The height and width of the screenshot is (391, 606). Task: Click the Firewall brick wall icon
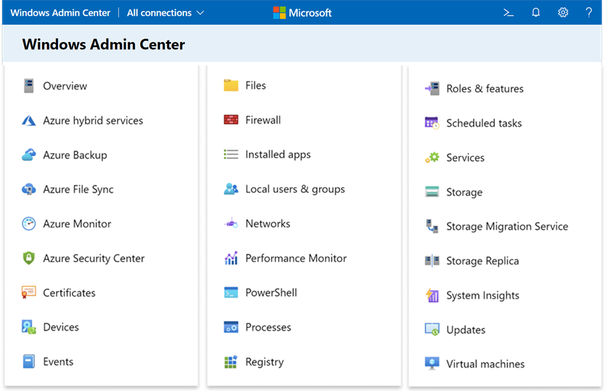click(x=231, y=120)
